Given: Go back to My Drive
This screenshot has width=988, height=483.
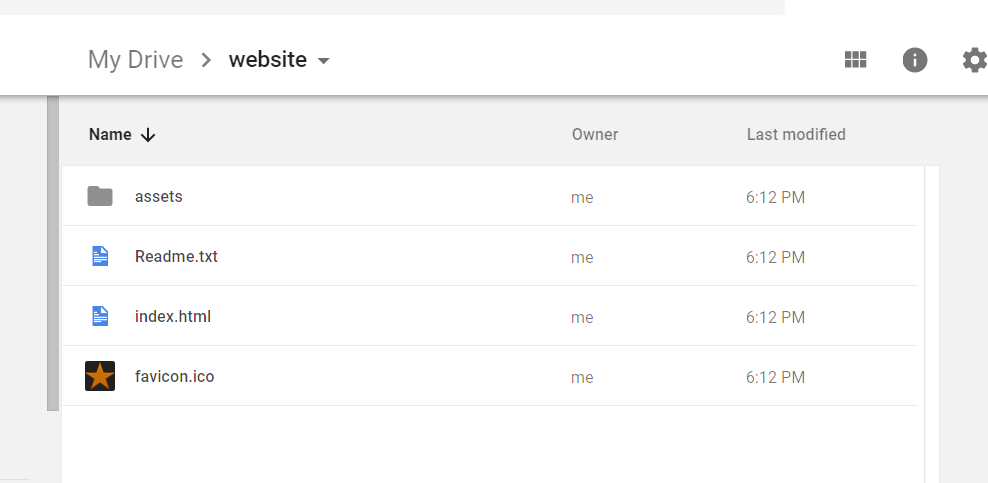Looking at the screenshot, I should tap(135, 60).
